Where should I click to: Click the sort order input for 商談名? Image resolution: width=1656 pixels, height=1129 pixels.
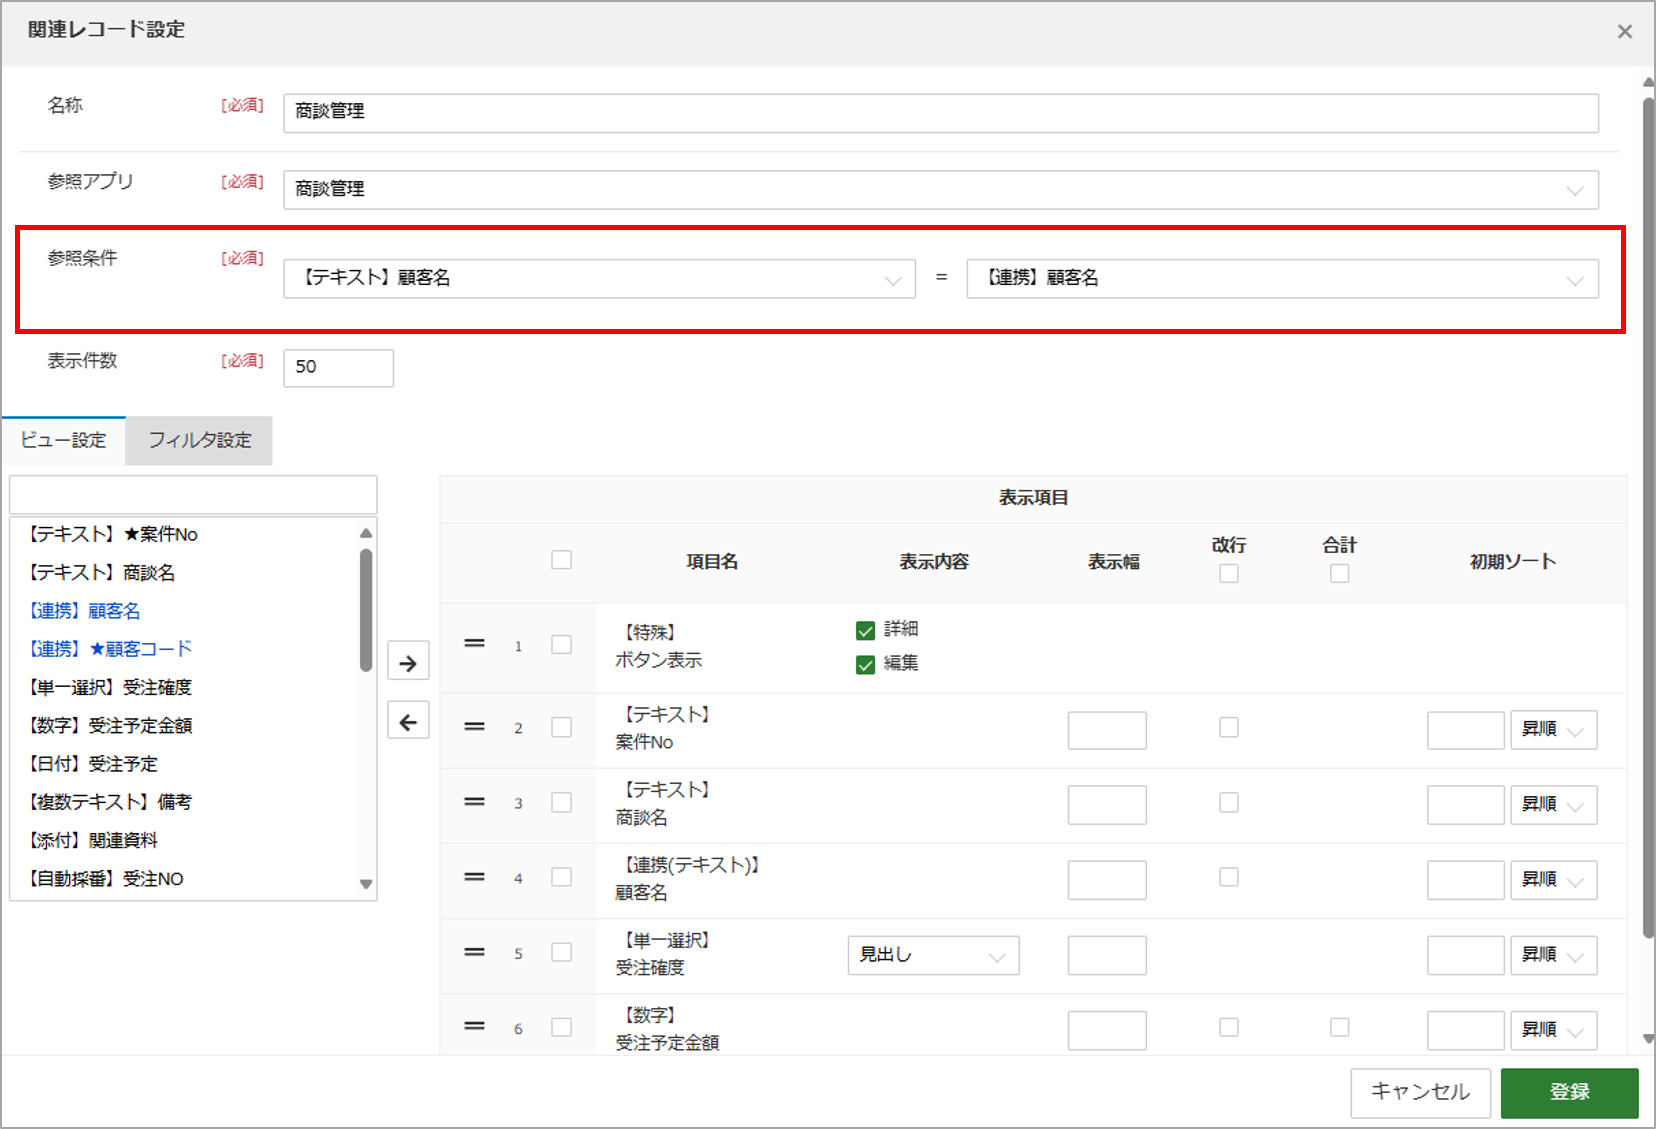pos(1466,805)
